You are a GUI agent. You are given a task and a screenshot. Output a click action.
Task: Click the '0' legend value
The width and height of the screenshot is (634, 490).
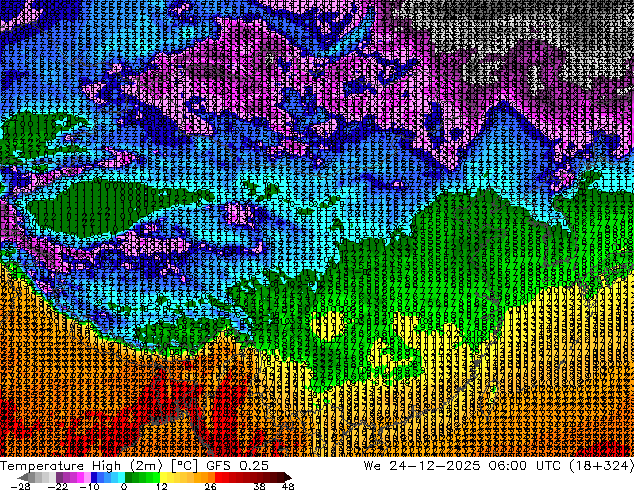[x=124, y=486]
